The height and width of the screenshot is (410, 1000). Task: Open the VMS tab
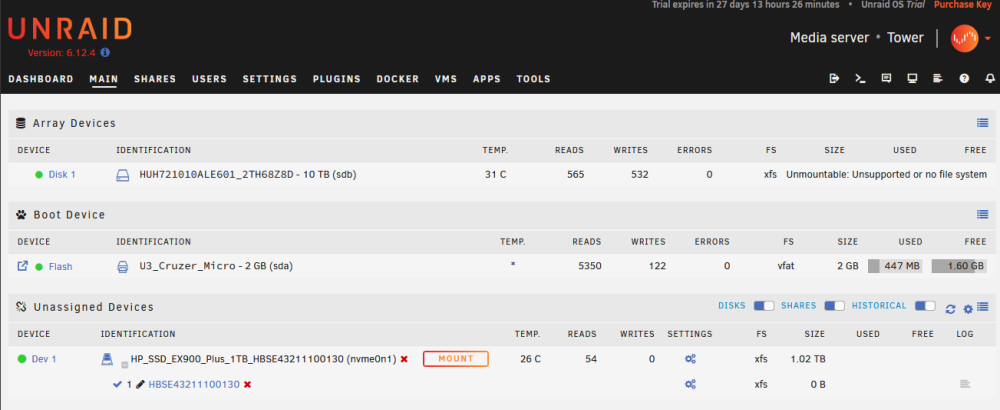click(x=446, y=79)
